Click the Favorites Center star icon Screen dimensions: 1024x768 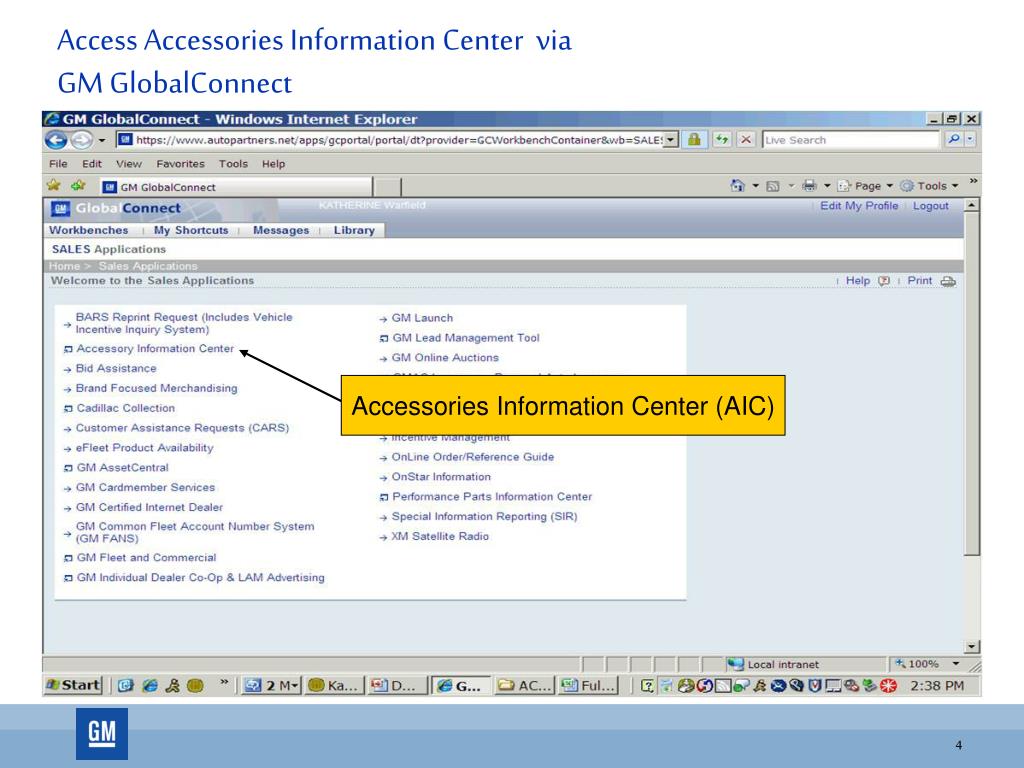click(x=54, y=186)
